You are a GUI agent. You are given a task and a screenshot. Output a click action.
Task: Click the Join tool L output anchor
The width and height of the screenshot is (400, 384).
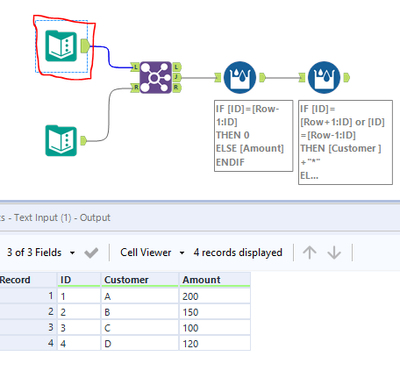(x=177, y=67)
